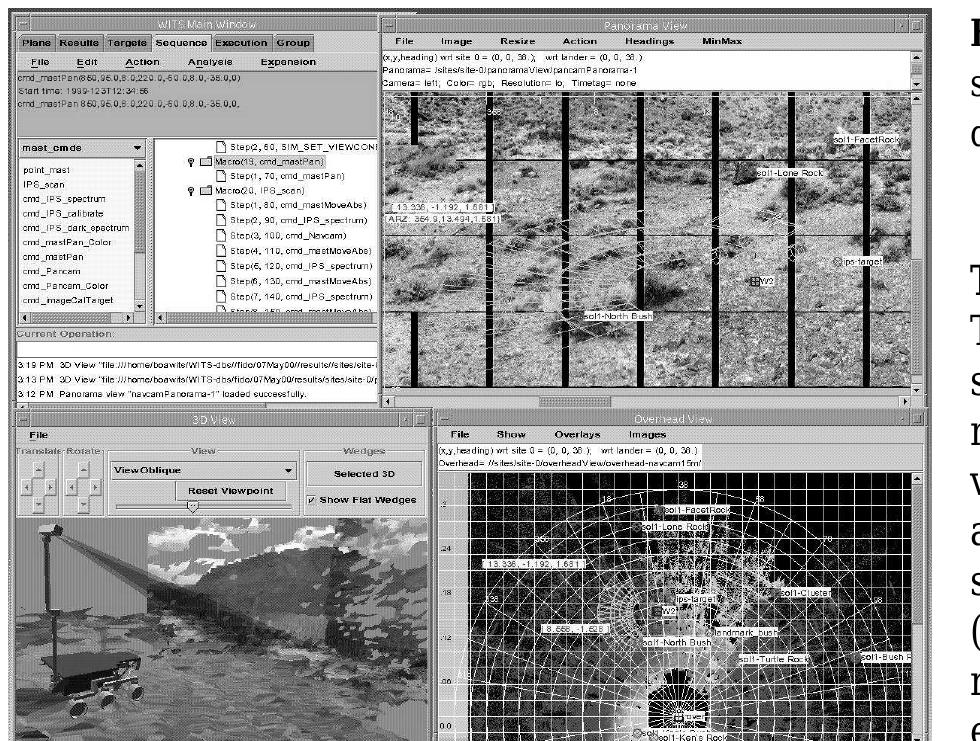
Task: Click document icon of Step(2, 60, SIM_SET_VIEWCON row
Action: click(x=221, y=147)
